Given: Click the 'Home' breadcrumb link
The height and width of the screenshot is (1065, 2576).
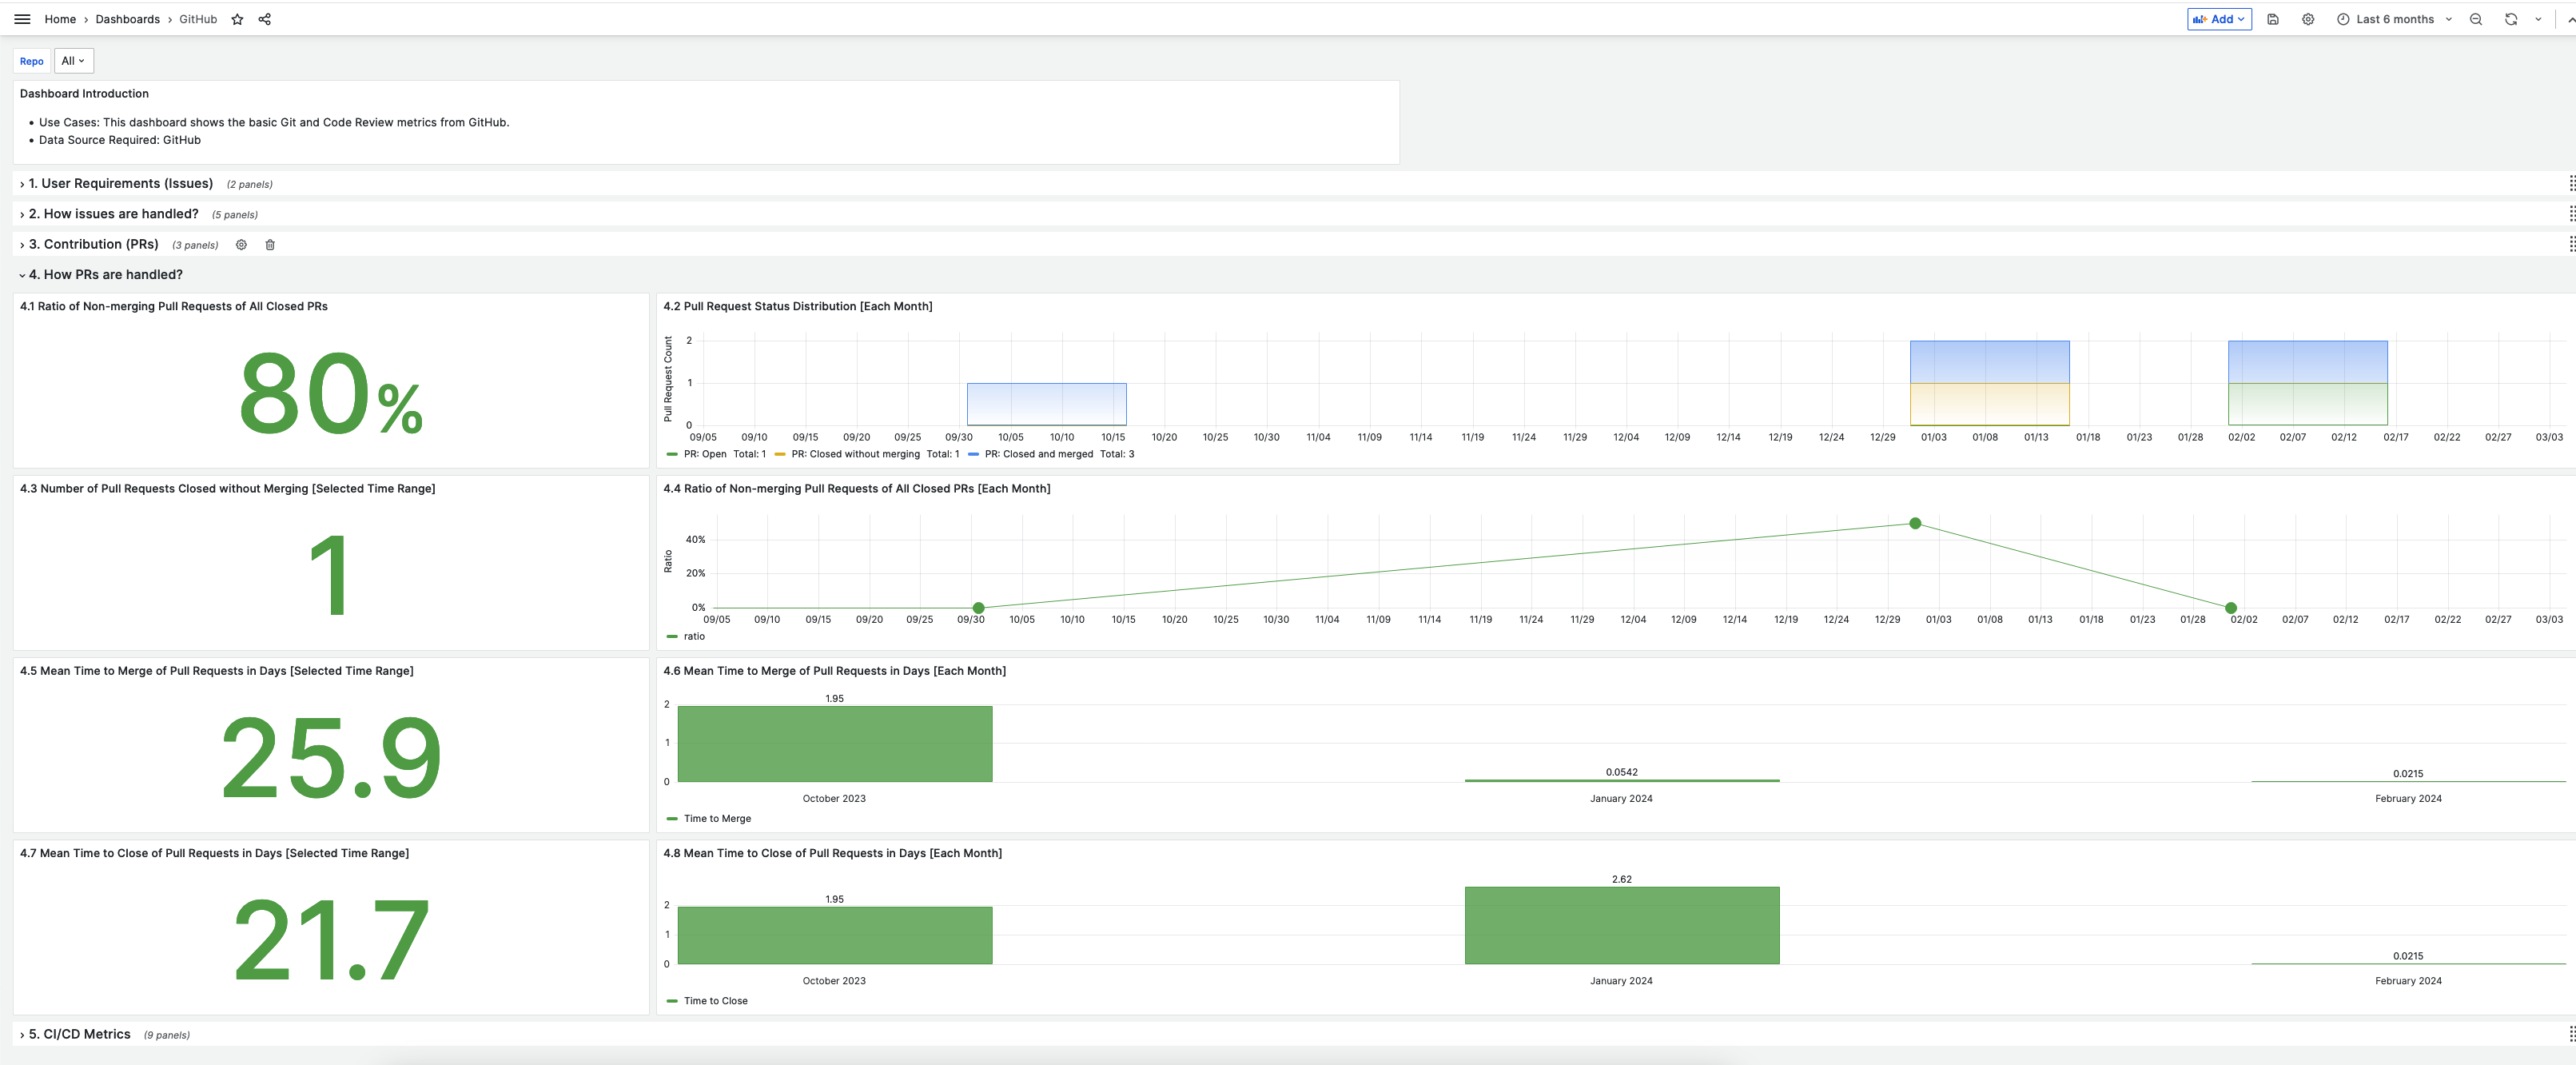Looking at the screenshot, I should (59, 18).
